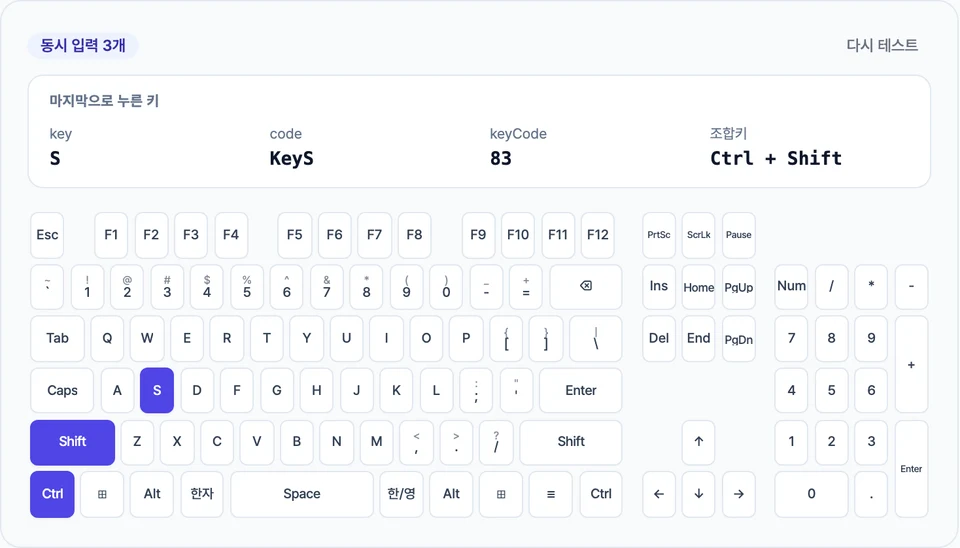
Task: Click the numpad 5 key
Action: [x=831, y=391]
